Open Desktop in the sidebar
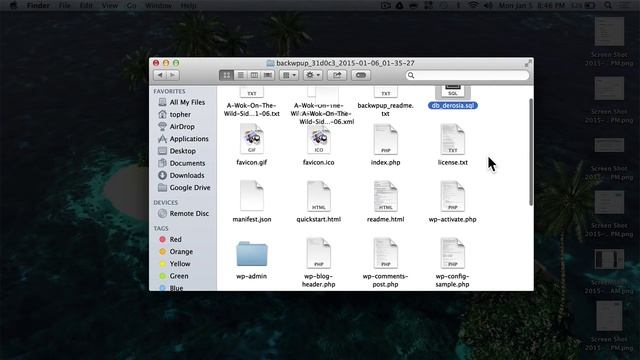Viewport: 640px width, 360px height. tap(183, 151)
